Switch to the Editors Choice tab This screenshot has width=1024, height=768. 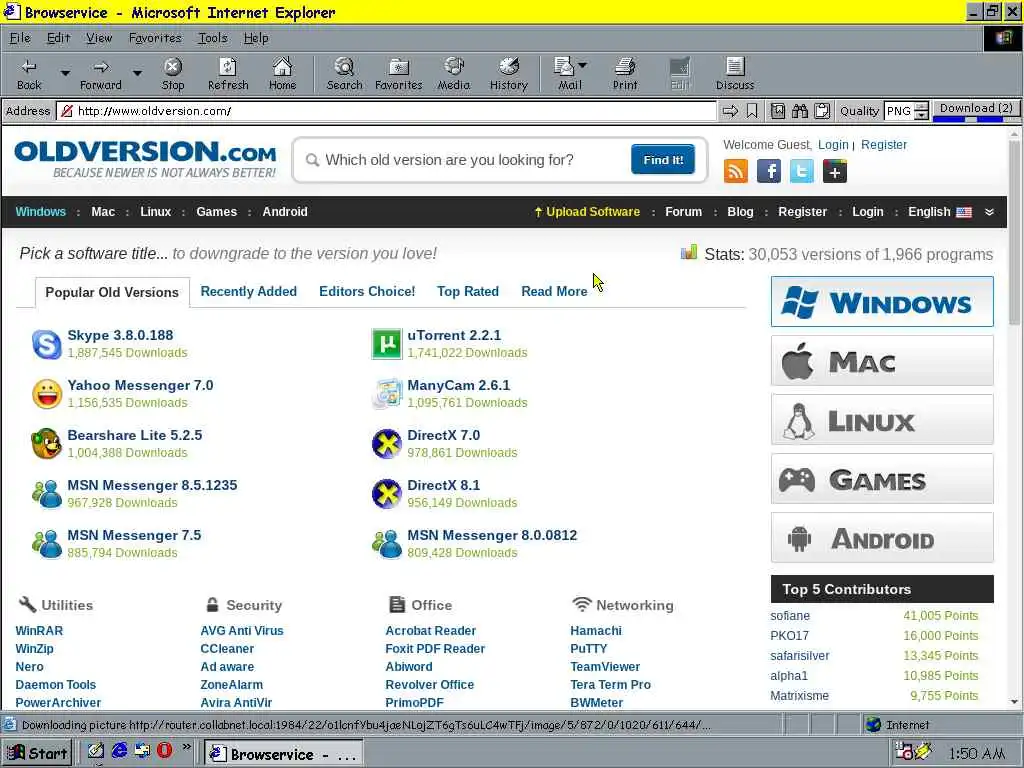tap(367, 291)
